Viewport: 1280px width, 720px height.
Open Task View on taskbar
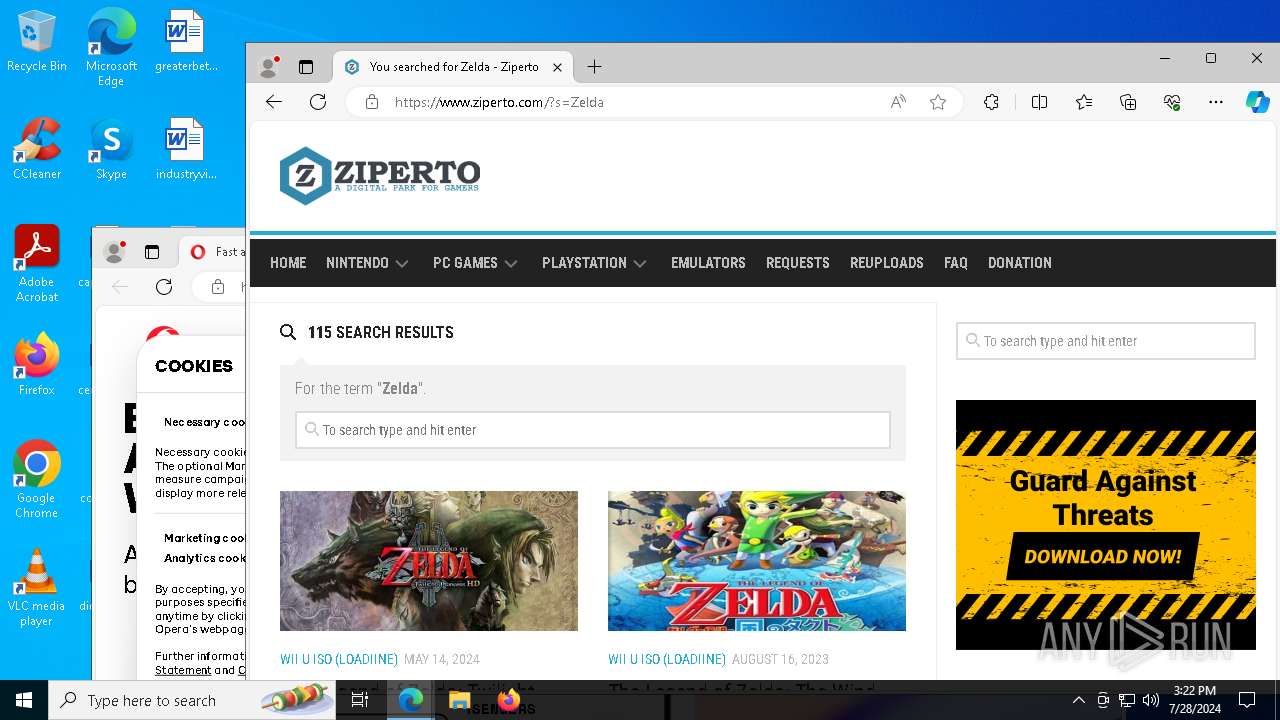click(x=360, y=701)
